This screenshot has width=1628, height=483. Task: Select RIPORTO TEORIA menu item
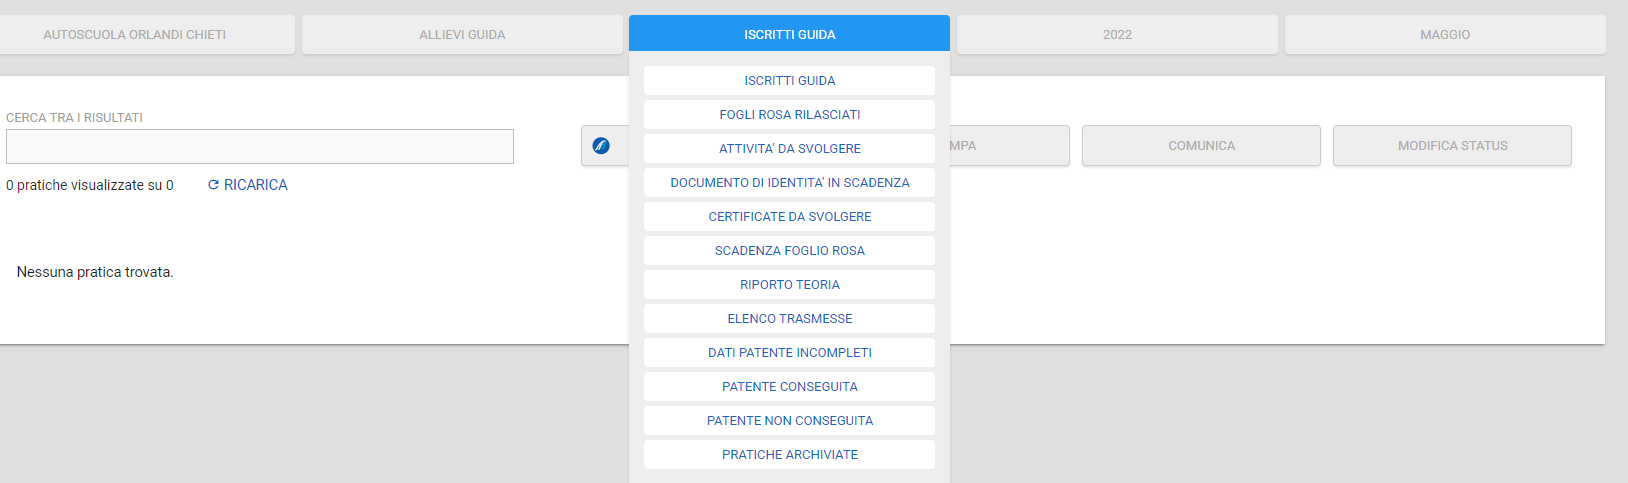pos(789,285)
